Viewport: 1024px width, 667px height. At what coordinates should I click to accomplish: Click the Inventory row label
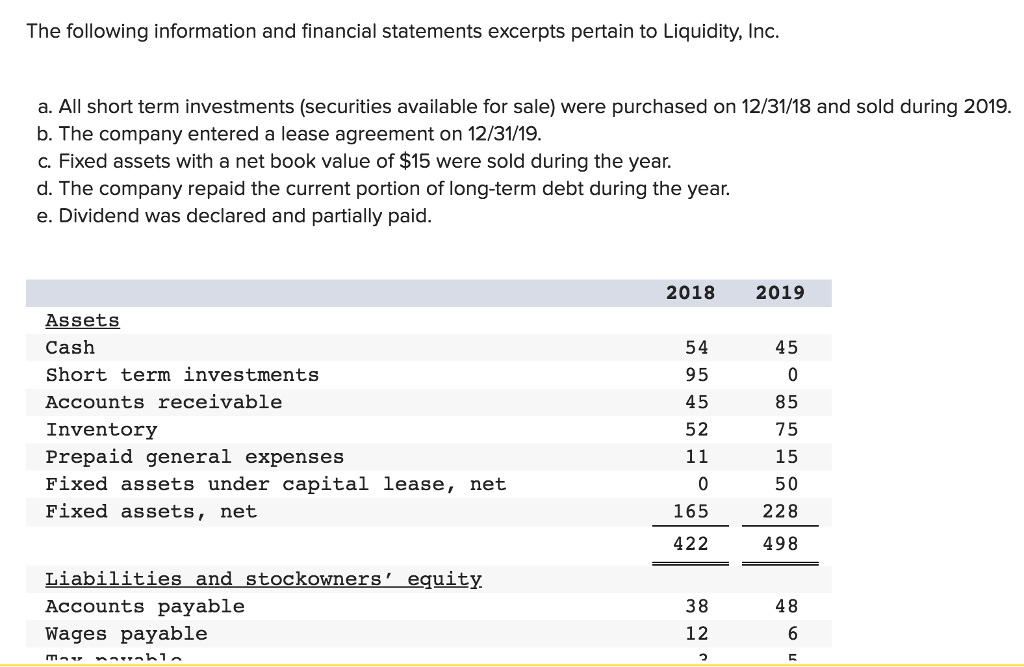tap(101, 430)
